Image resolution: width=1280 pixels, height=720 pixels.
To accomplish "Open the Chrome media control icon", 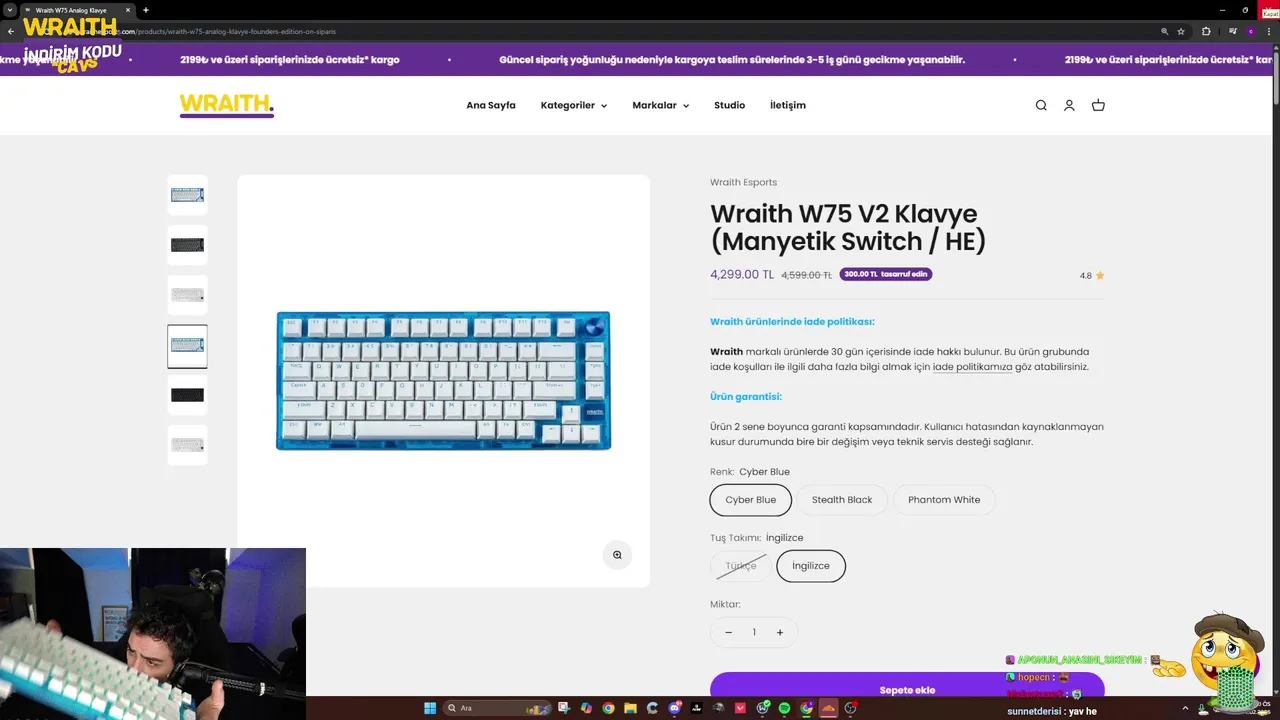I will [1233, 31].
